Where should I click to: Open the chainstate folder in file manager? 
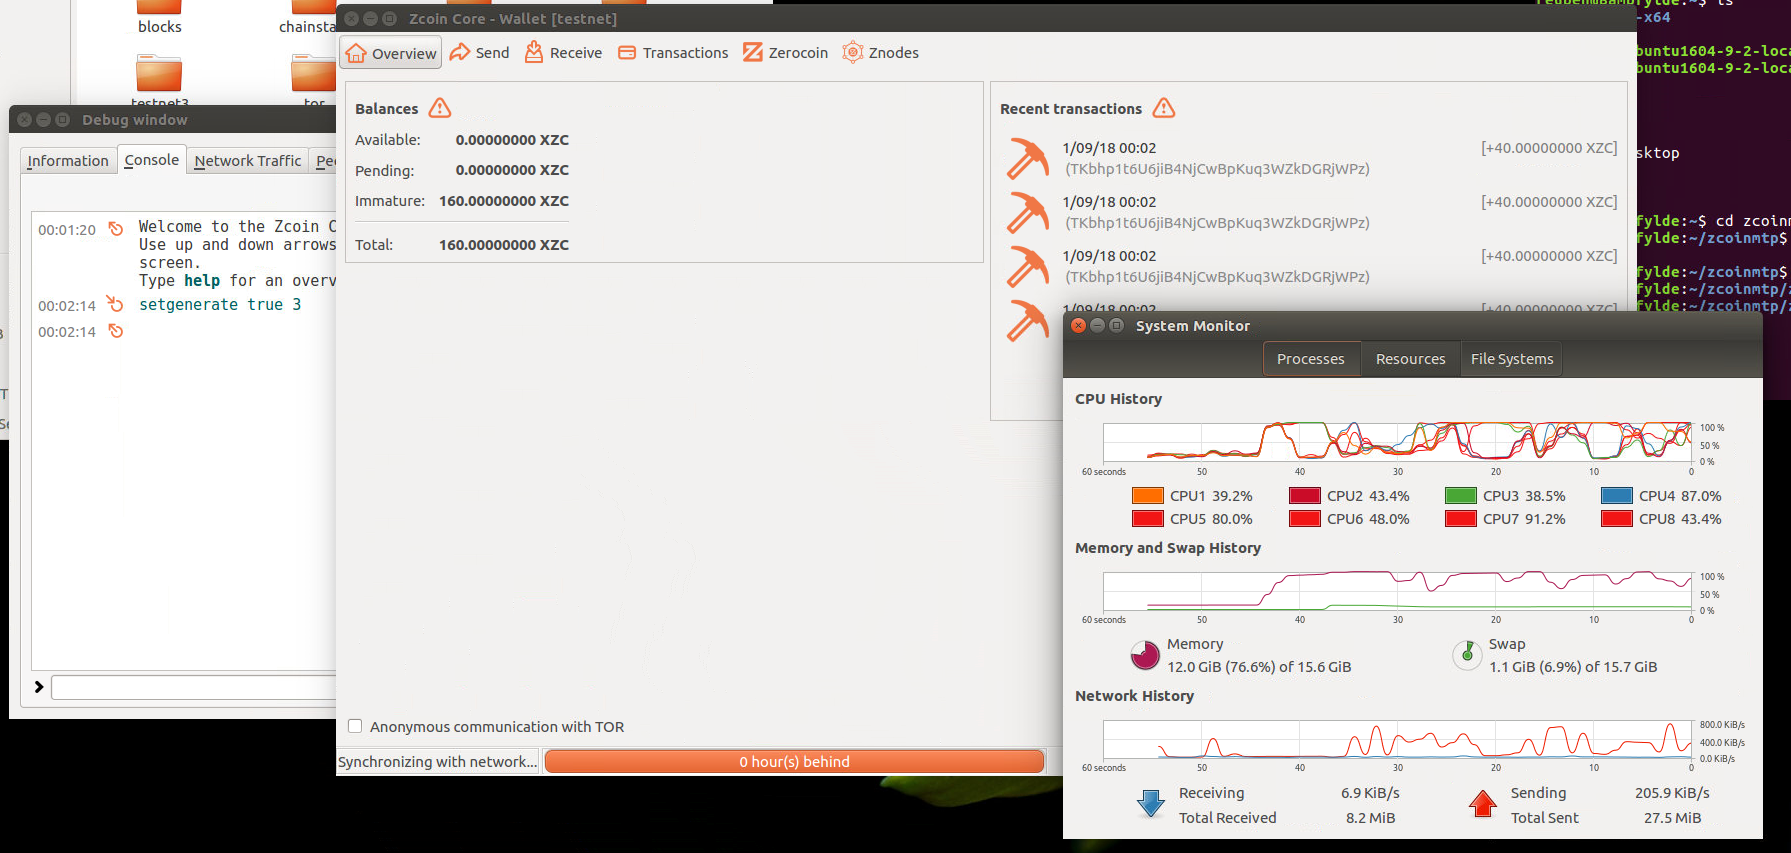click(308, 17)
